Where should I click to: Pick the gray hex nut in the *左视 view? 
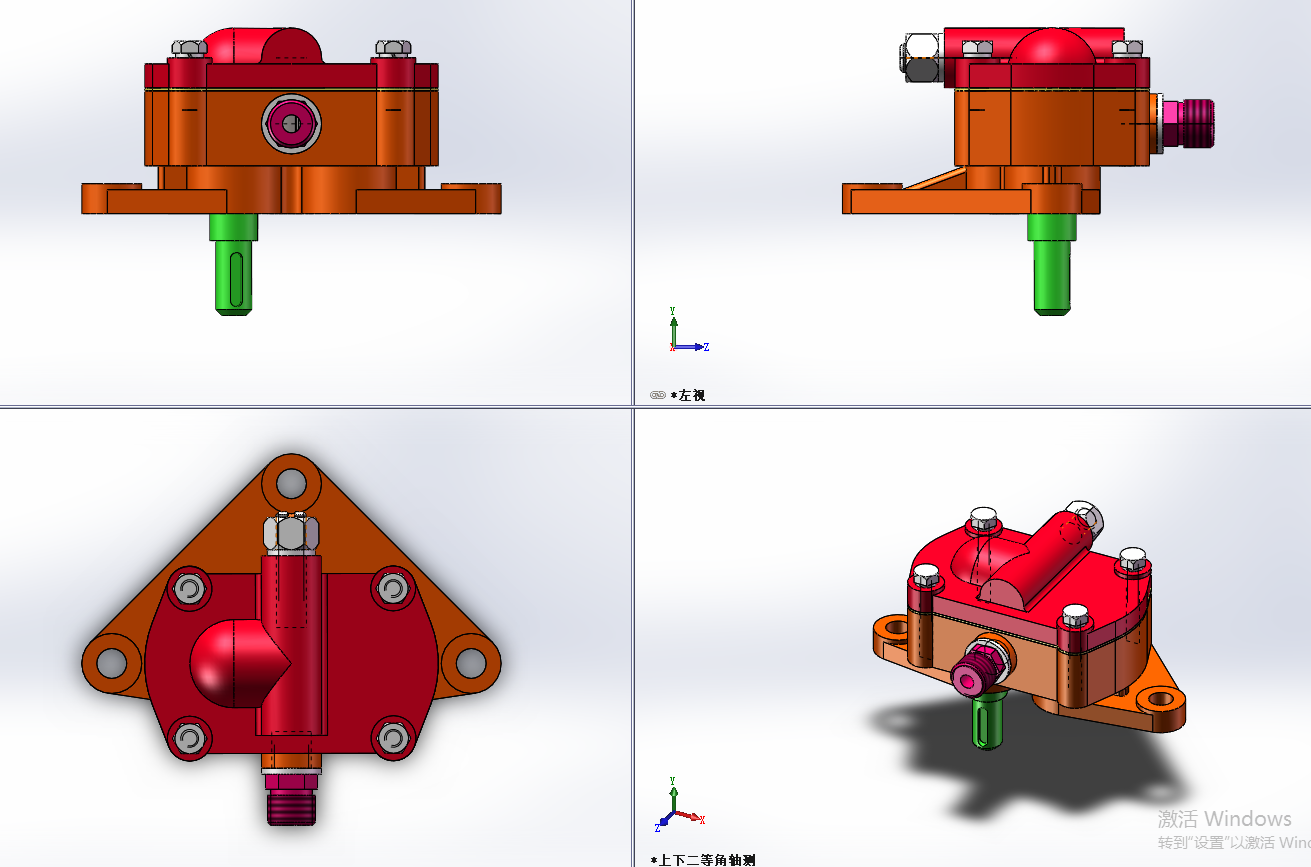922,57
